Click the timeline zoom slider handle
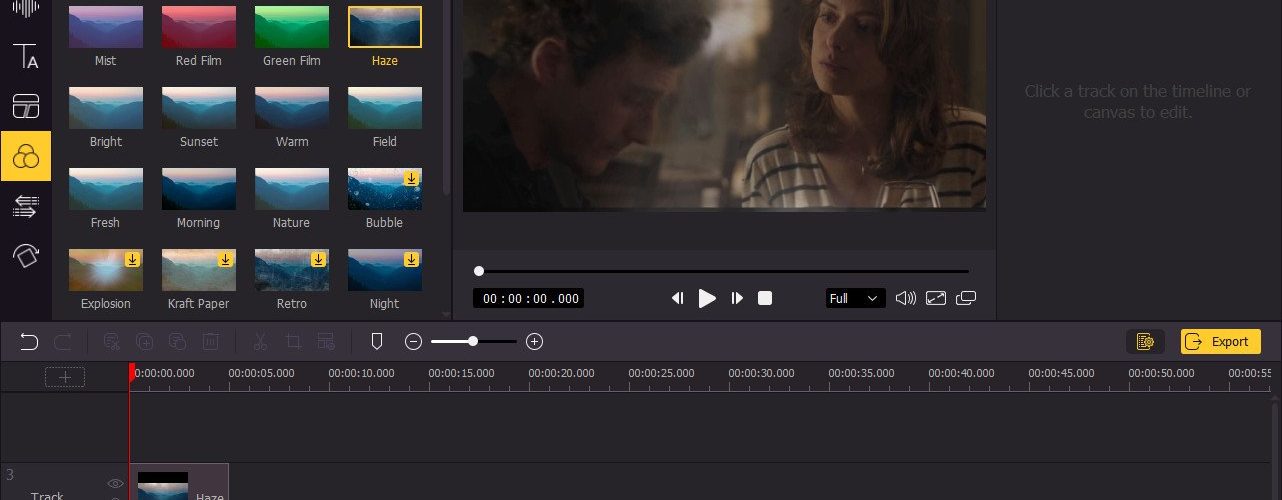 pos(473,342)
